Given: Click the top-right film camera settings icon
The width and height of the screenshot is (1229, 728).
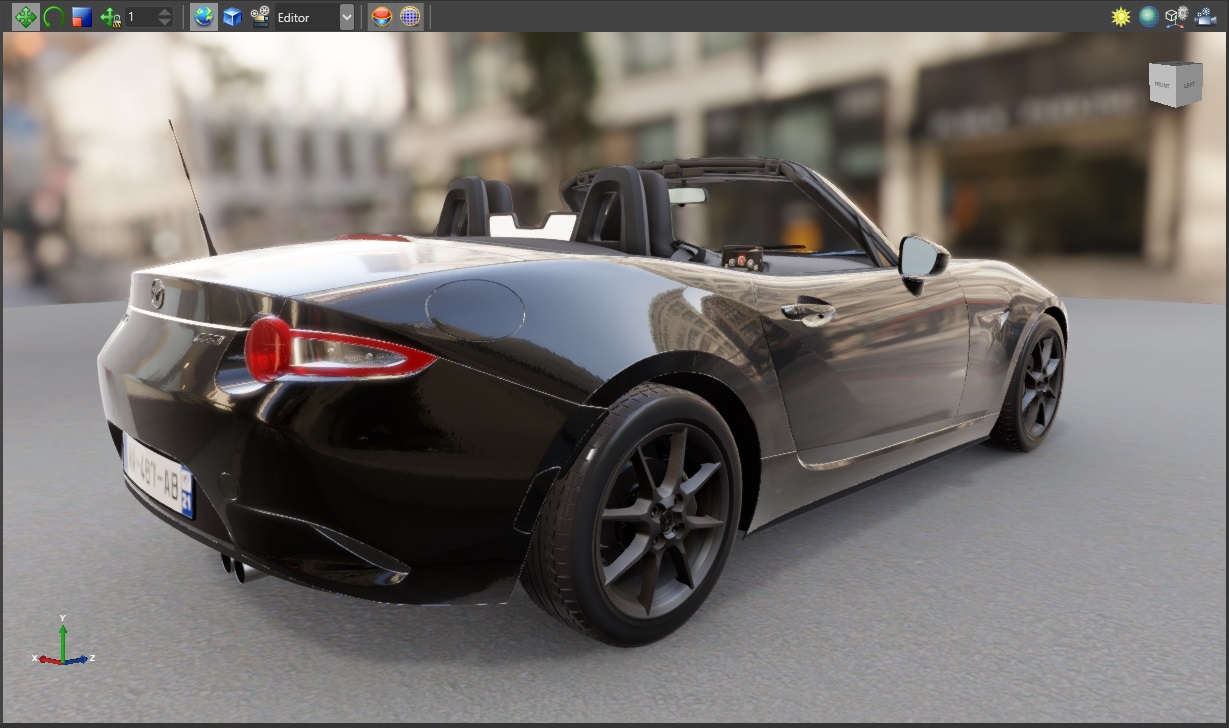Looking at the screenshot, I should (x=1205, y=17).
